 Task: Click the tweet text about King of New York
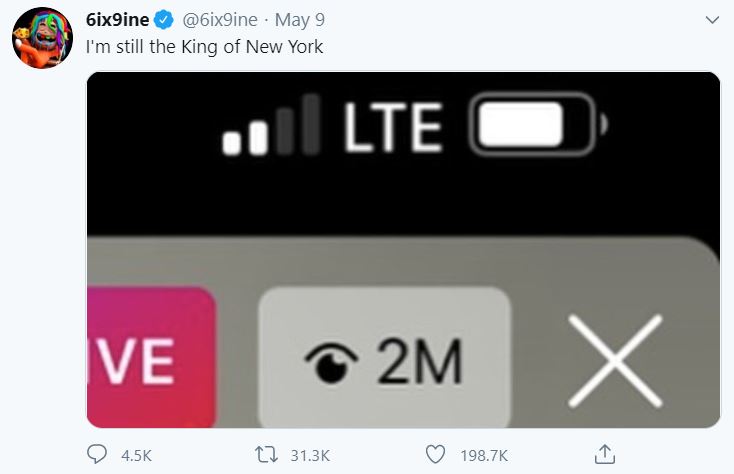pyautogui.click(x=203, y=46)
